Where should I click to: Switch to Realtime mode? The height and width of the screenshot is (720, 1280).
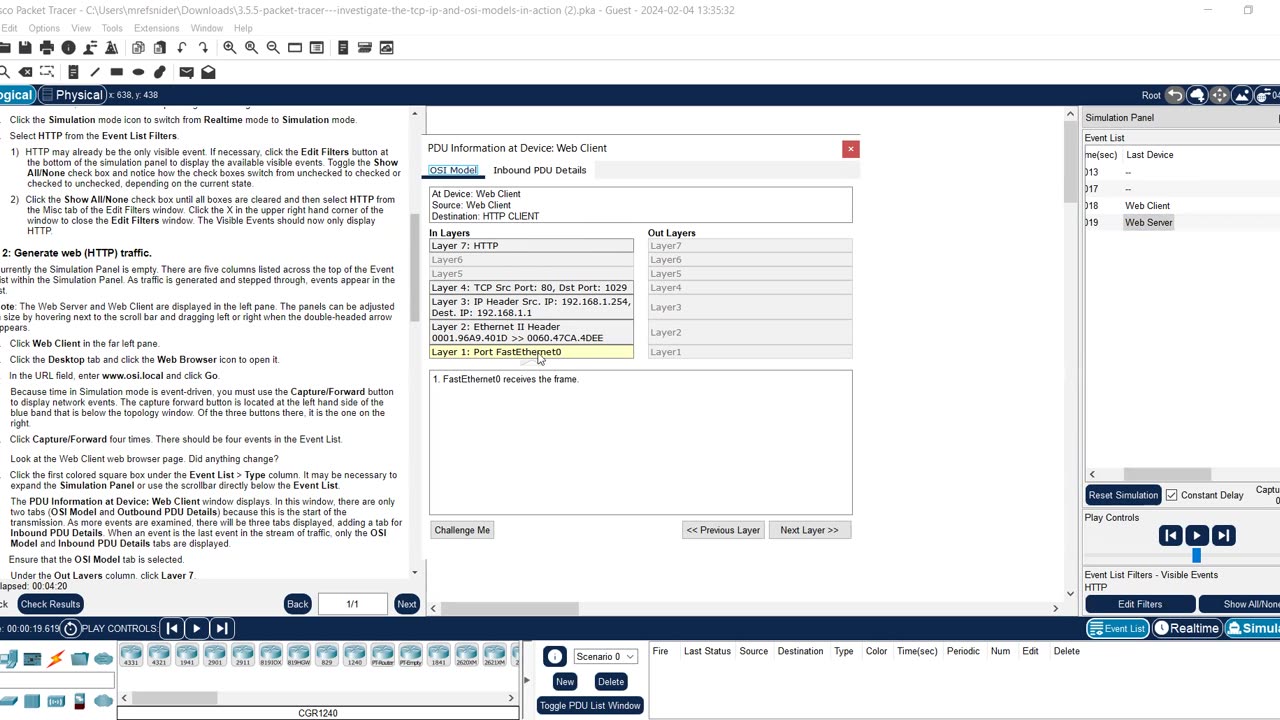click(x=1187, y=628)
